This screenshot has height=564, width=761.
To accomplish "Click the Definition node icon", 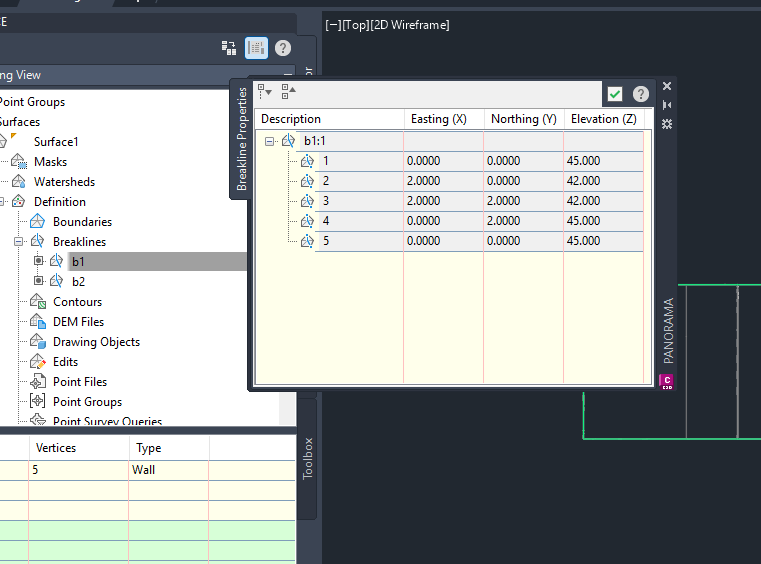I will point(18,201).
